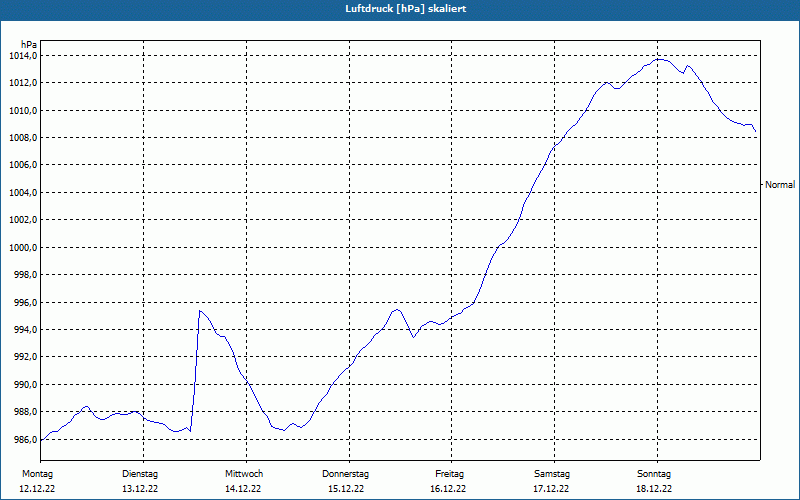Click the Freitag day label

pos(449,474)
